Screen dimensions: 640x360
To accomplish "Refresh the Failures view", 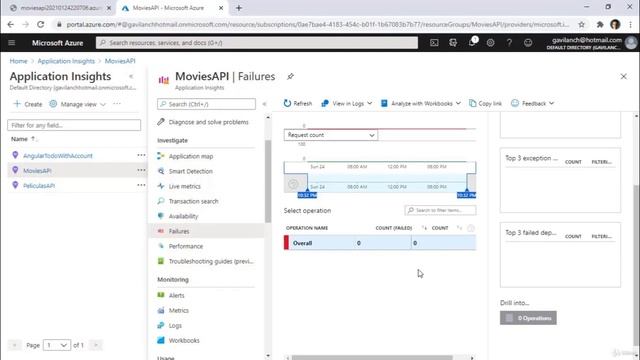I will [298, 104].
